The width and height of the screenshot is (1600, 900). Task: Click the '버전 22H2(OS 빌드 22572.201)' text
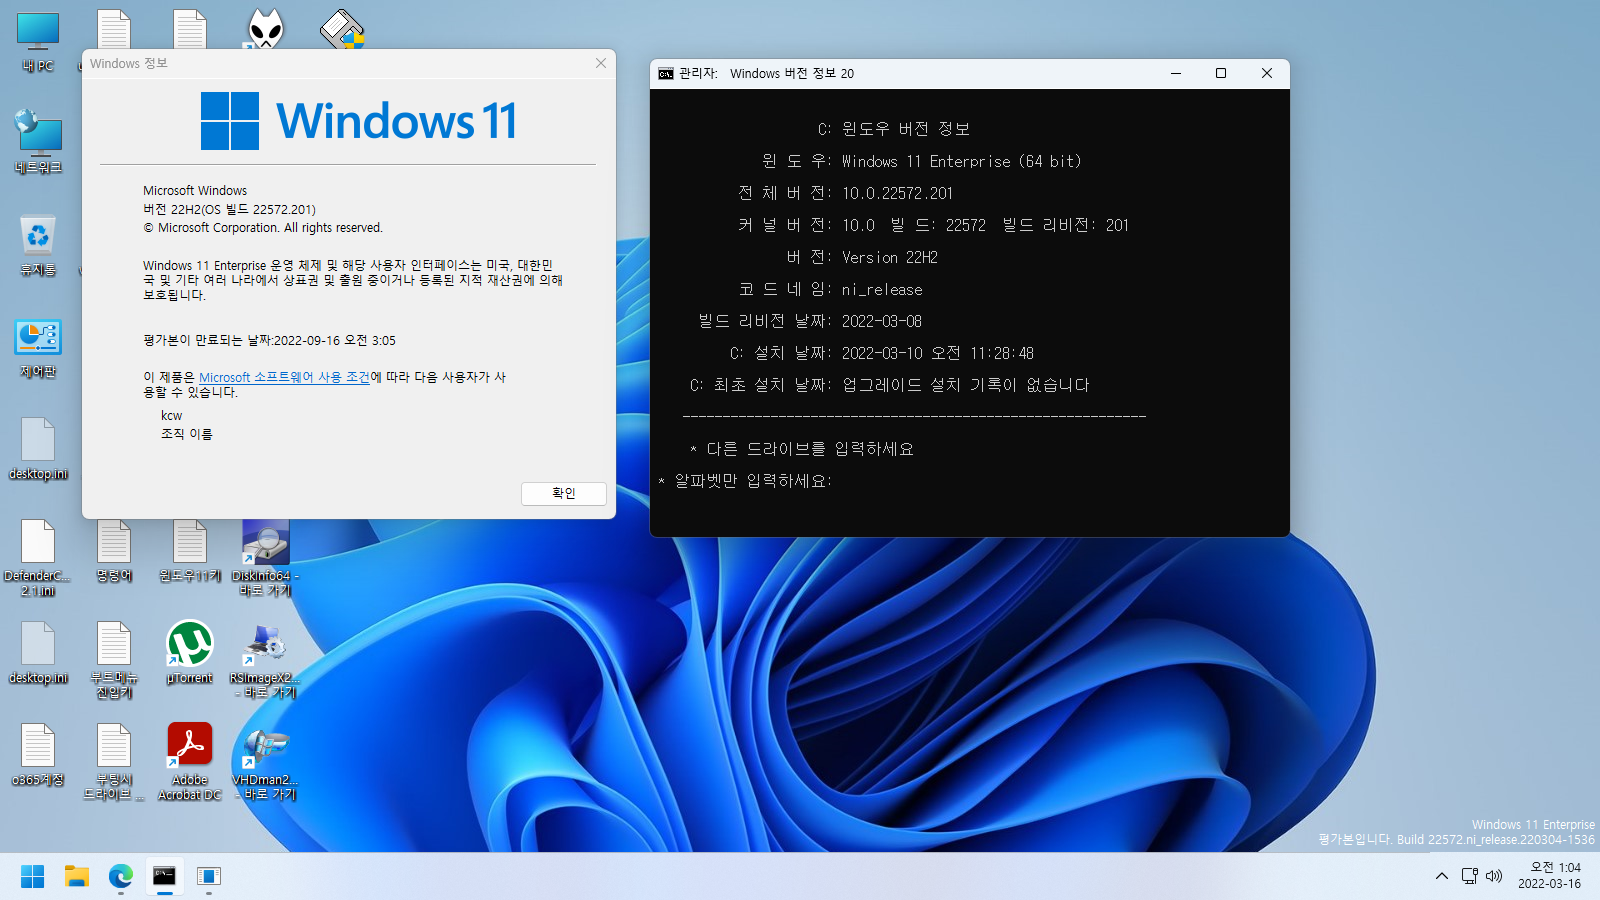[x=229, y=209]
